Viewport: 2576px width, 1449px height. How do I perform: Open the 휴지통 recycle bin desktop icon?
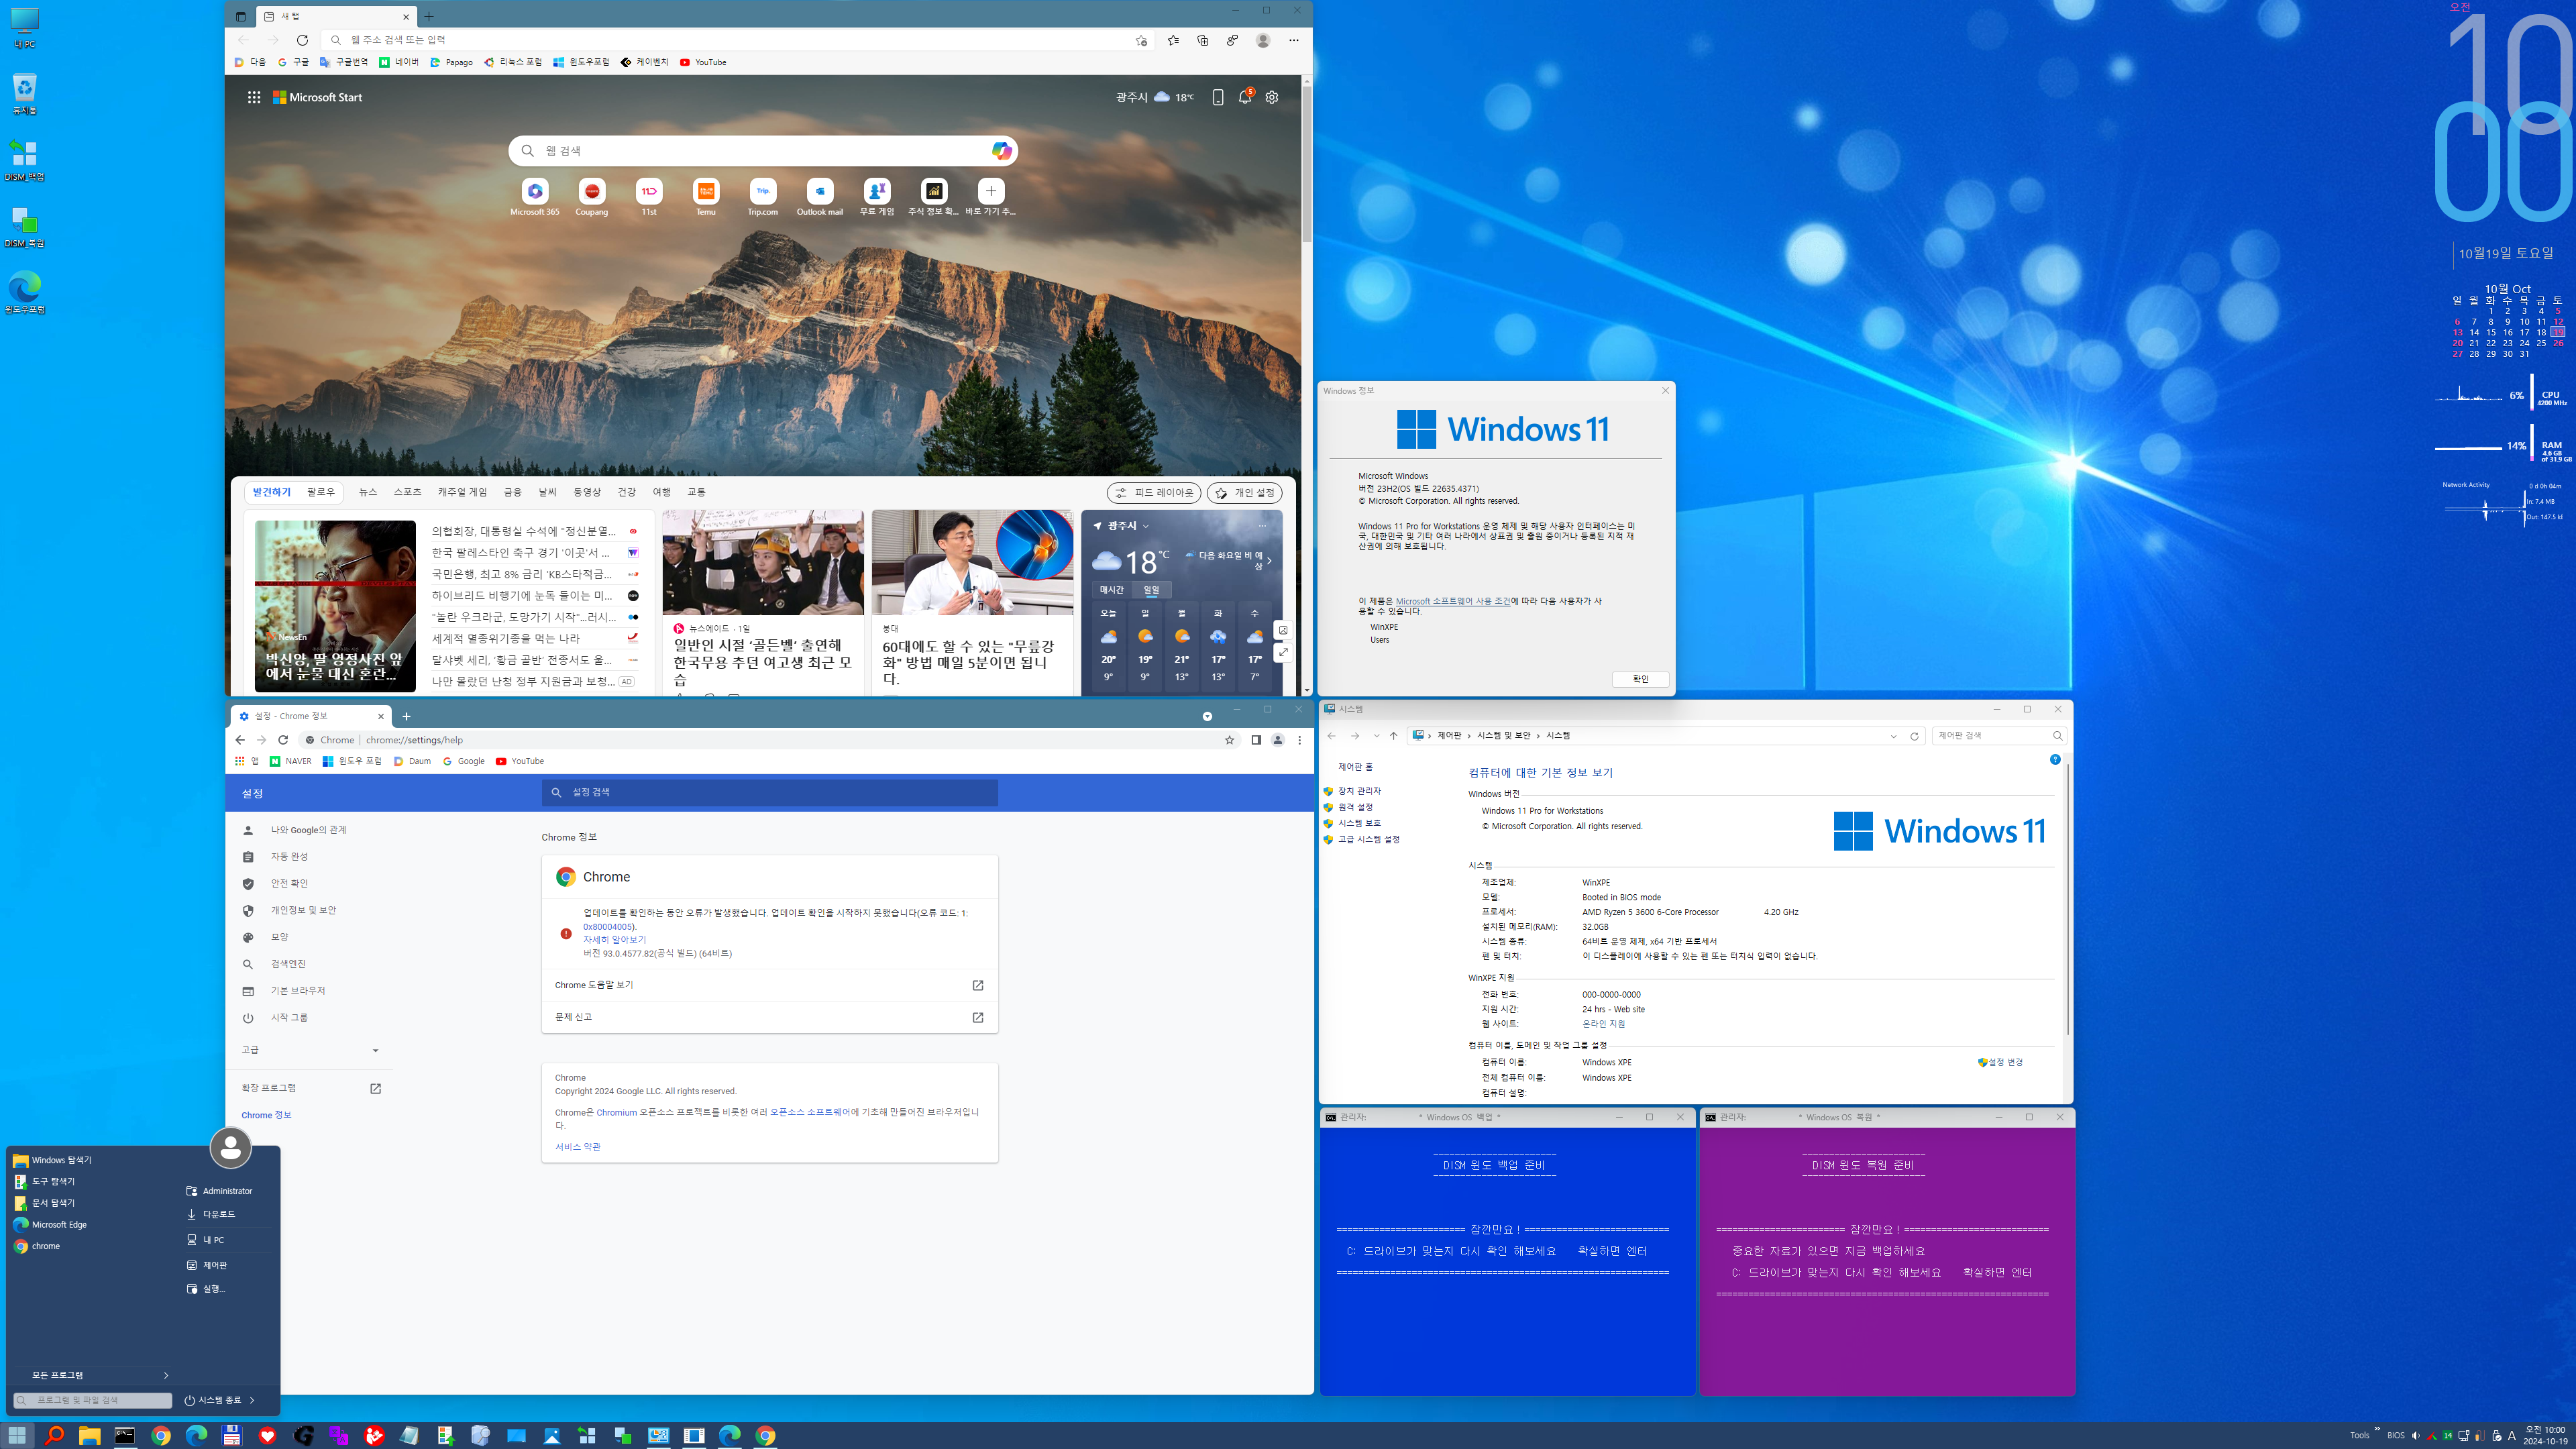tap(25, 94)
